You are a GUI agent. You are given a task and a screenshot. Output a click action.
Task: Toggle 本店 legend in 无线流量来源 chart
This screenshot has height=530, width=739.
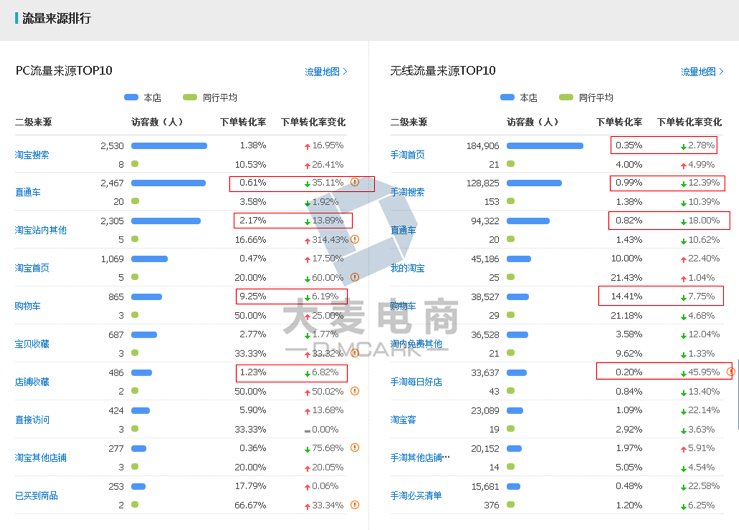518,97
